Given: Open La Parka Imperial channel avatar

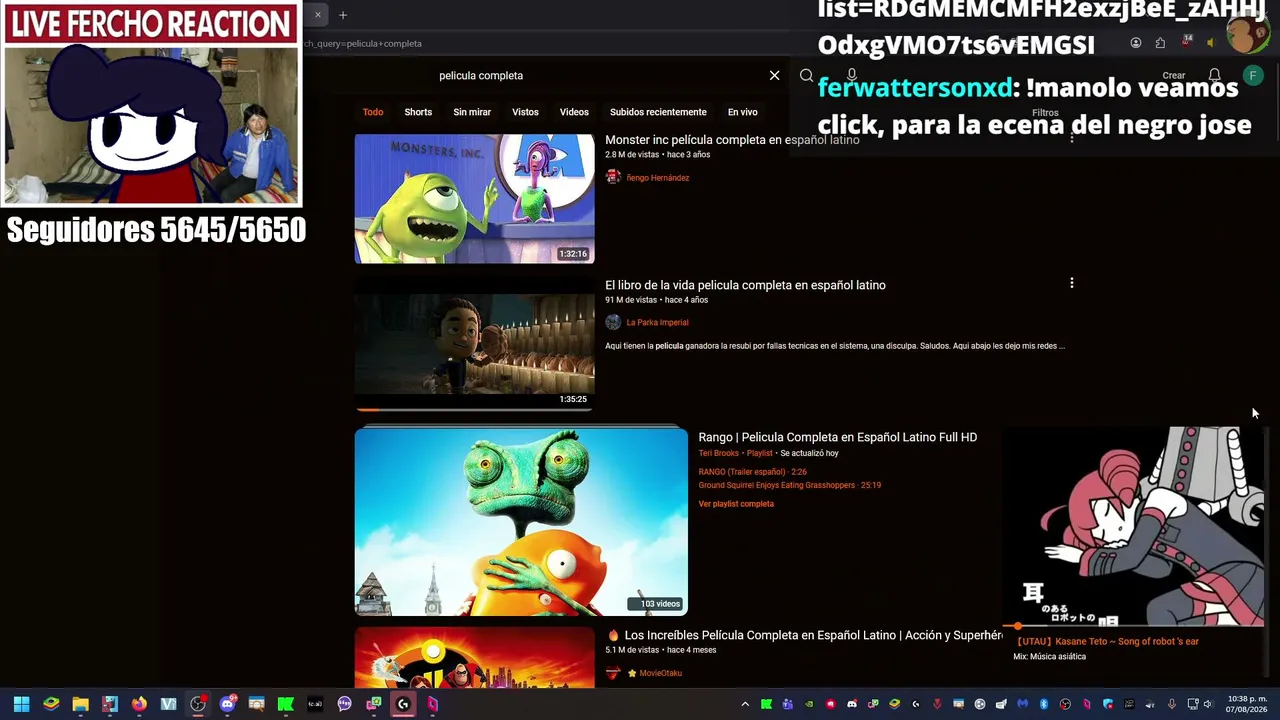Looking at the screenshot, I should 613,322.
